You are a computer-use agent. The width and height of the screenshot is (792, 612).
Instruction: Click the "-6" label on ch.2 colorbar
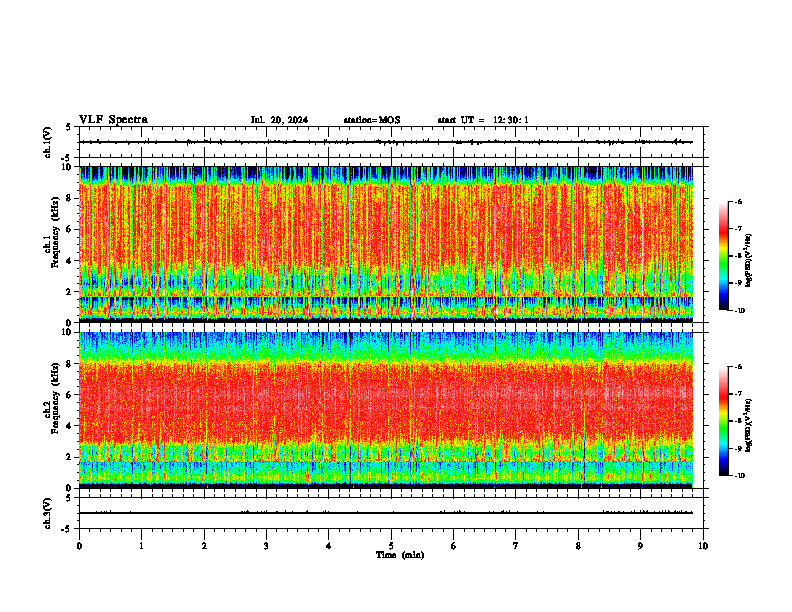[738, 367]
